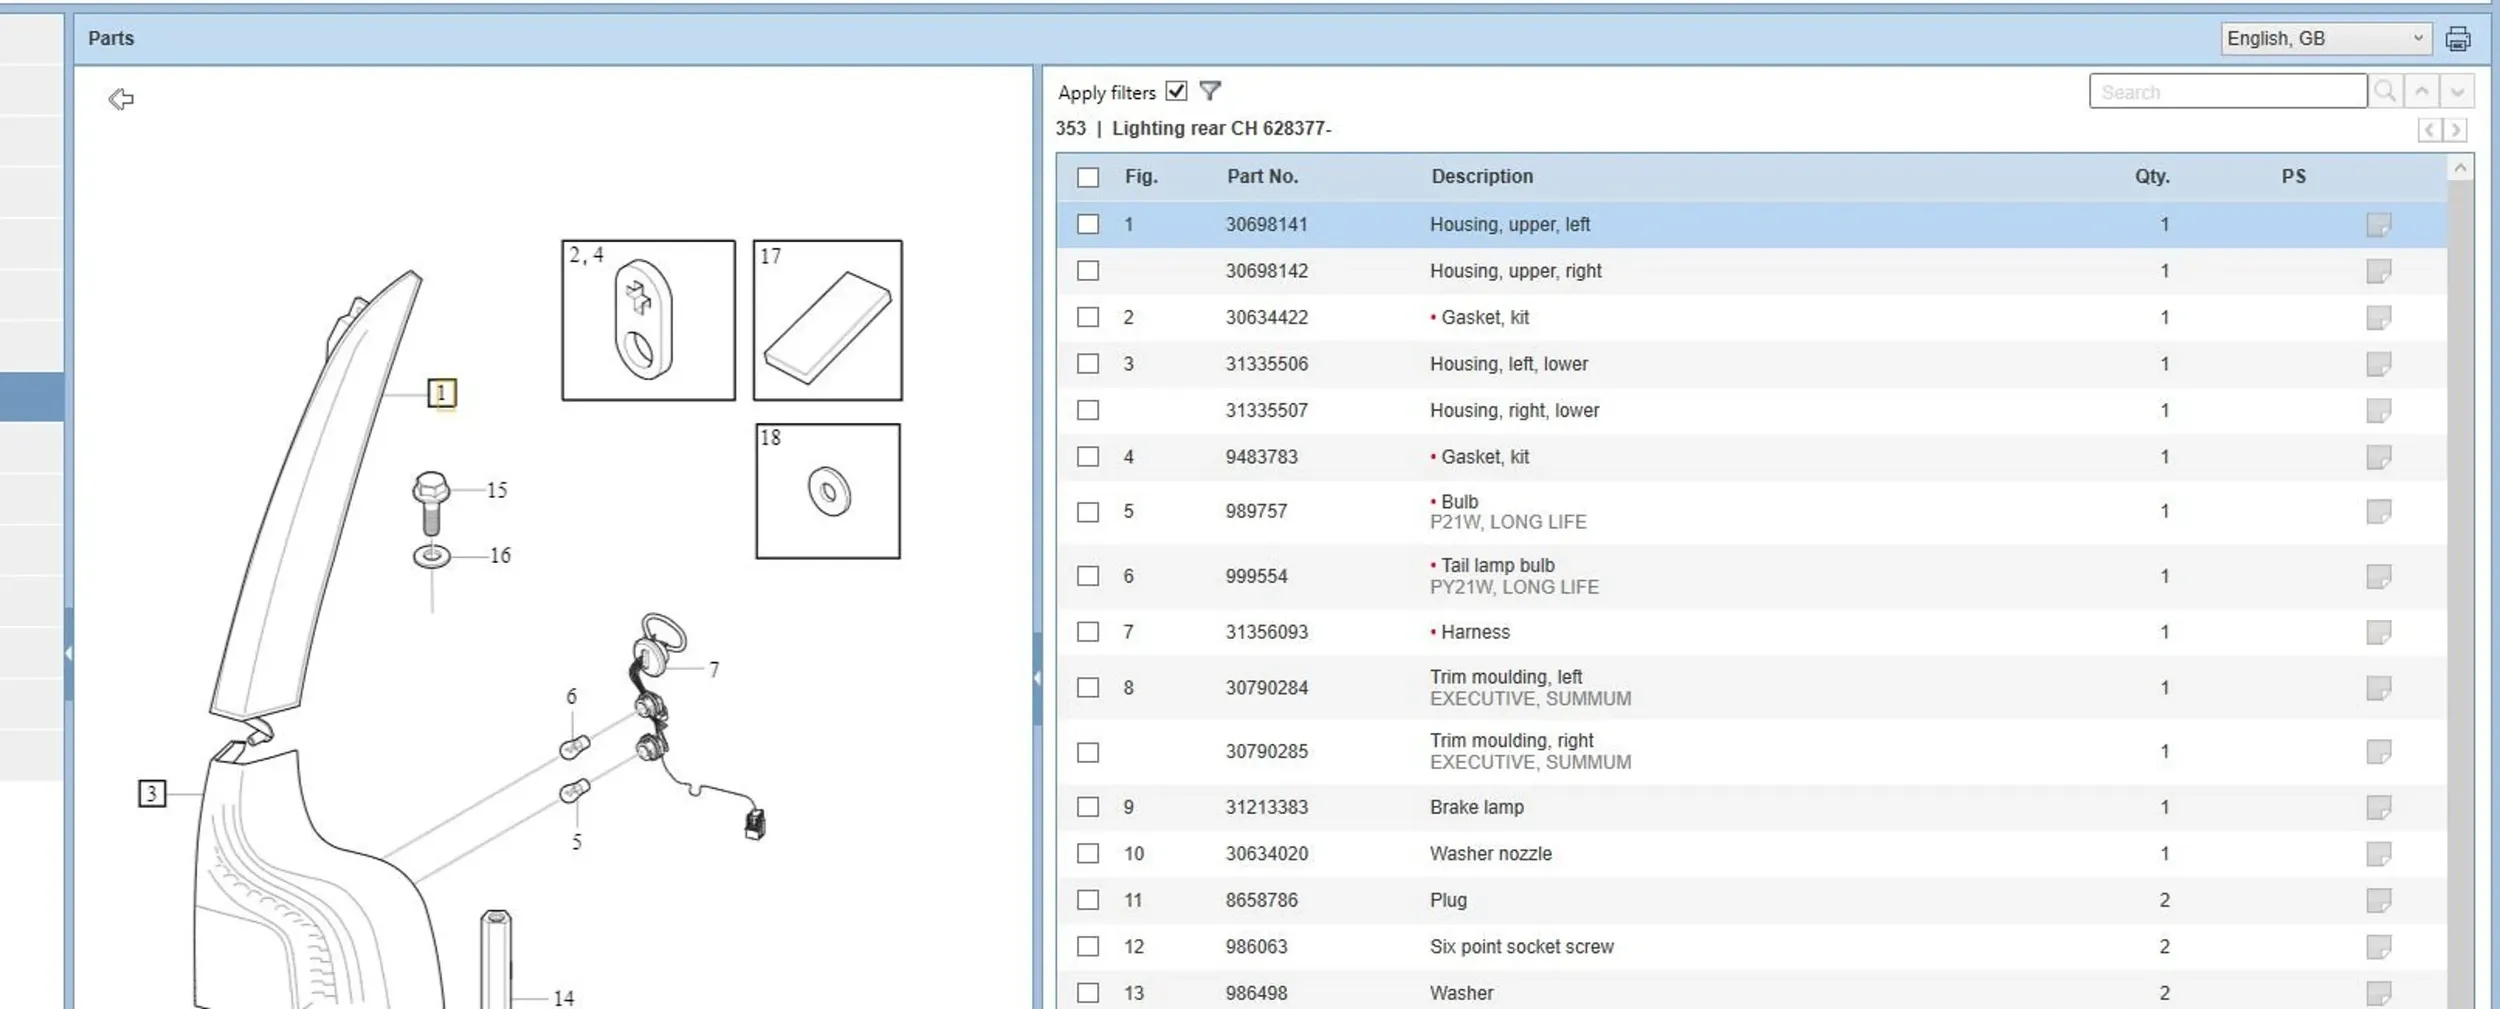
Task: Open note icon for Tail lamp bulb
Action: (x=2379, y=576)
